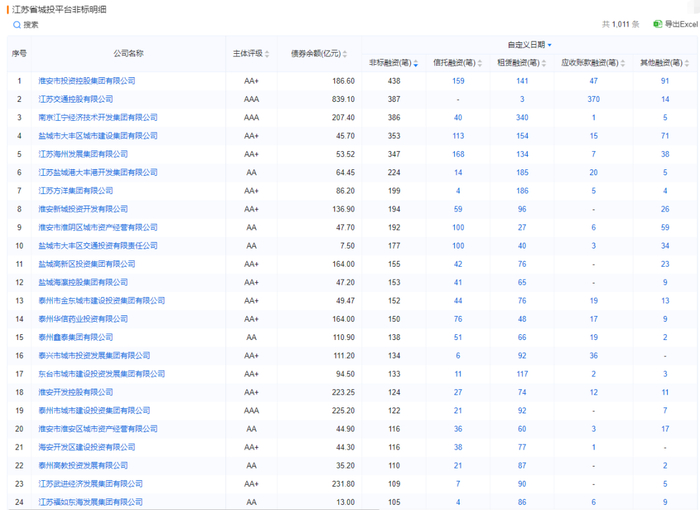Sort by 租赁融资(笔) column arrows
The height and width of the screenshot is (510, 700).
tap(544, 63)
